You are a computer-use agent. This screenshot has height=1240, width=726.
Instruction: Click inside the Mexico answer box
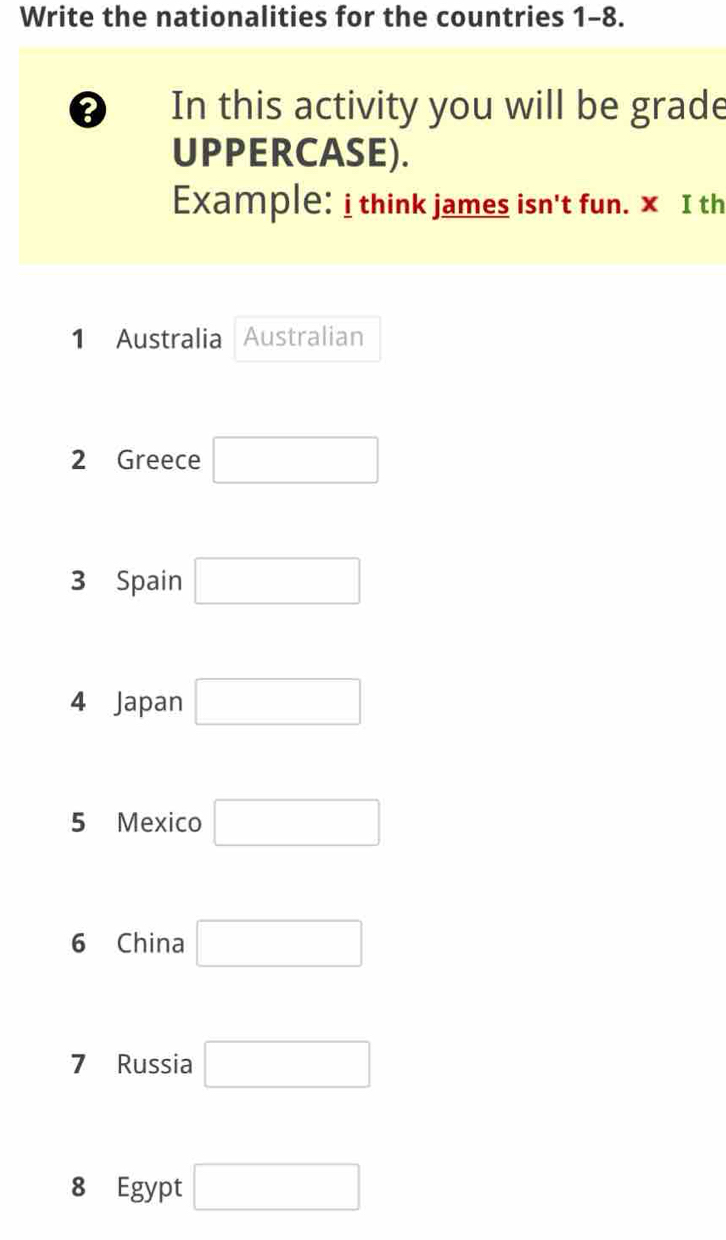coord(296,822)
